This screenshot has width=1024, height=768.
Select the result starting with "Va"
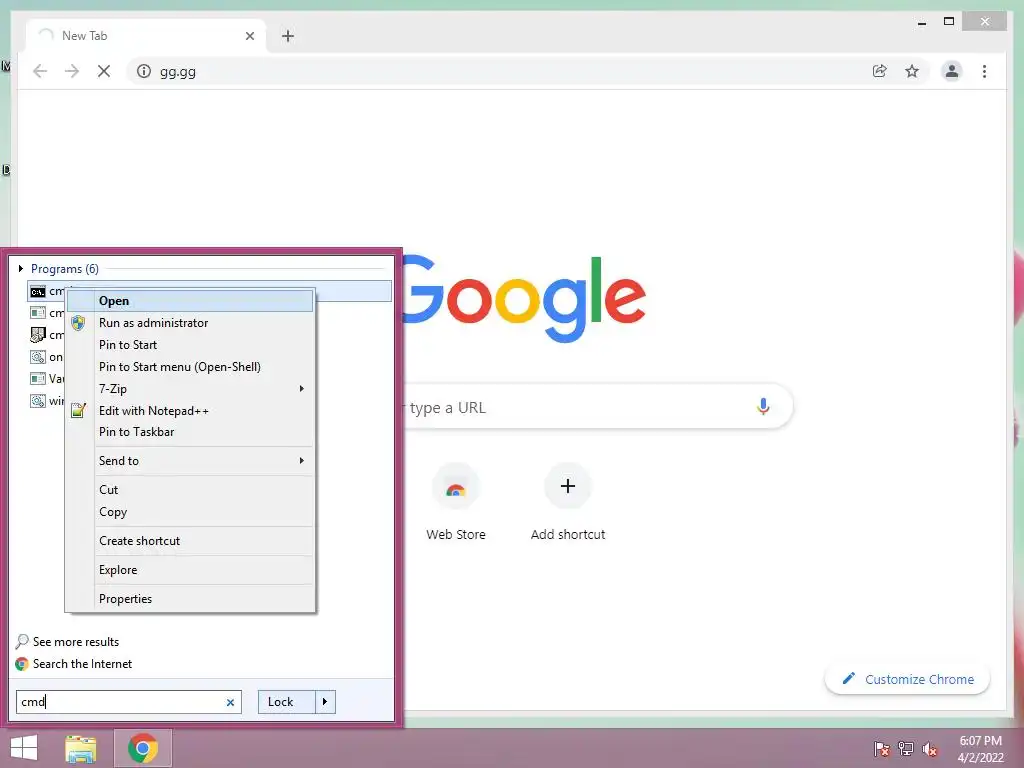point(46,379)
